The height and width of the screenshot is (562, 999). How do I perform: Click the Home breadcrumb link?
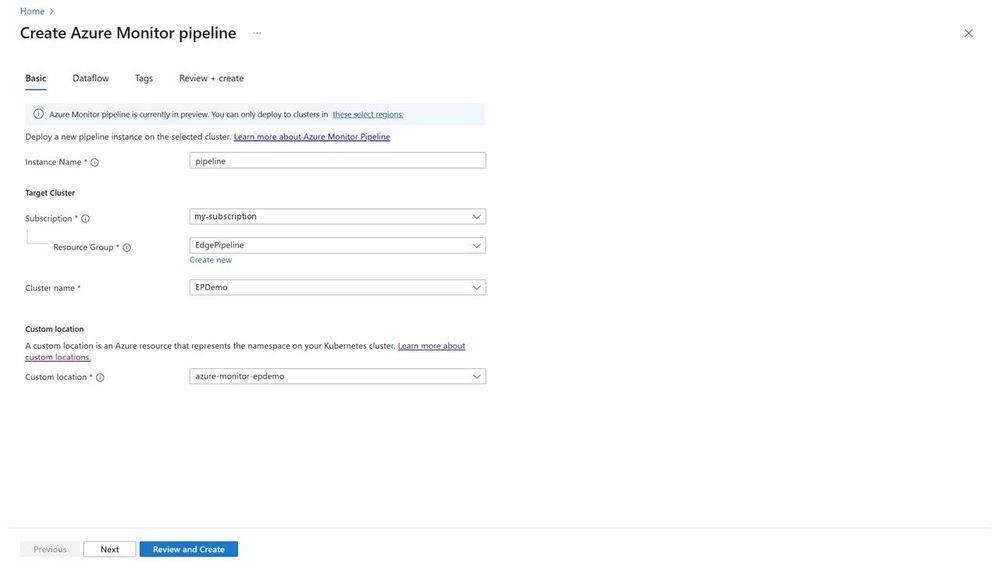click(32, 11)
